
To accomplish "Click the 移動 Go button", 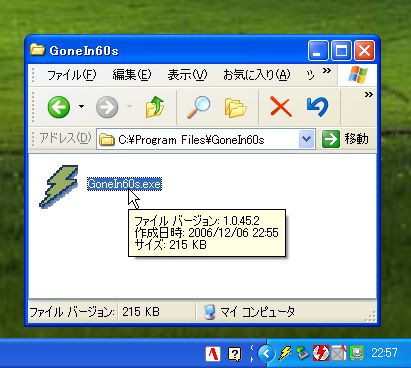I will (345, 139).
